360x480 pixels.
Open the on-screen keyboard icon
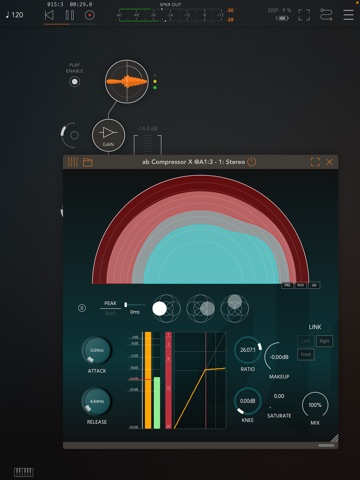24,472
